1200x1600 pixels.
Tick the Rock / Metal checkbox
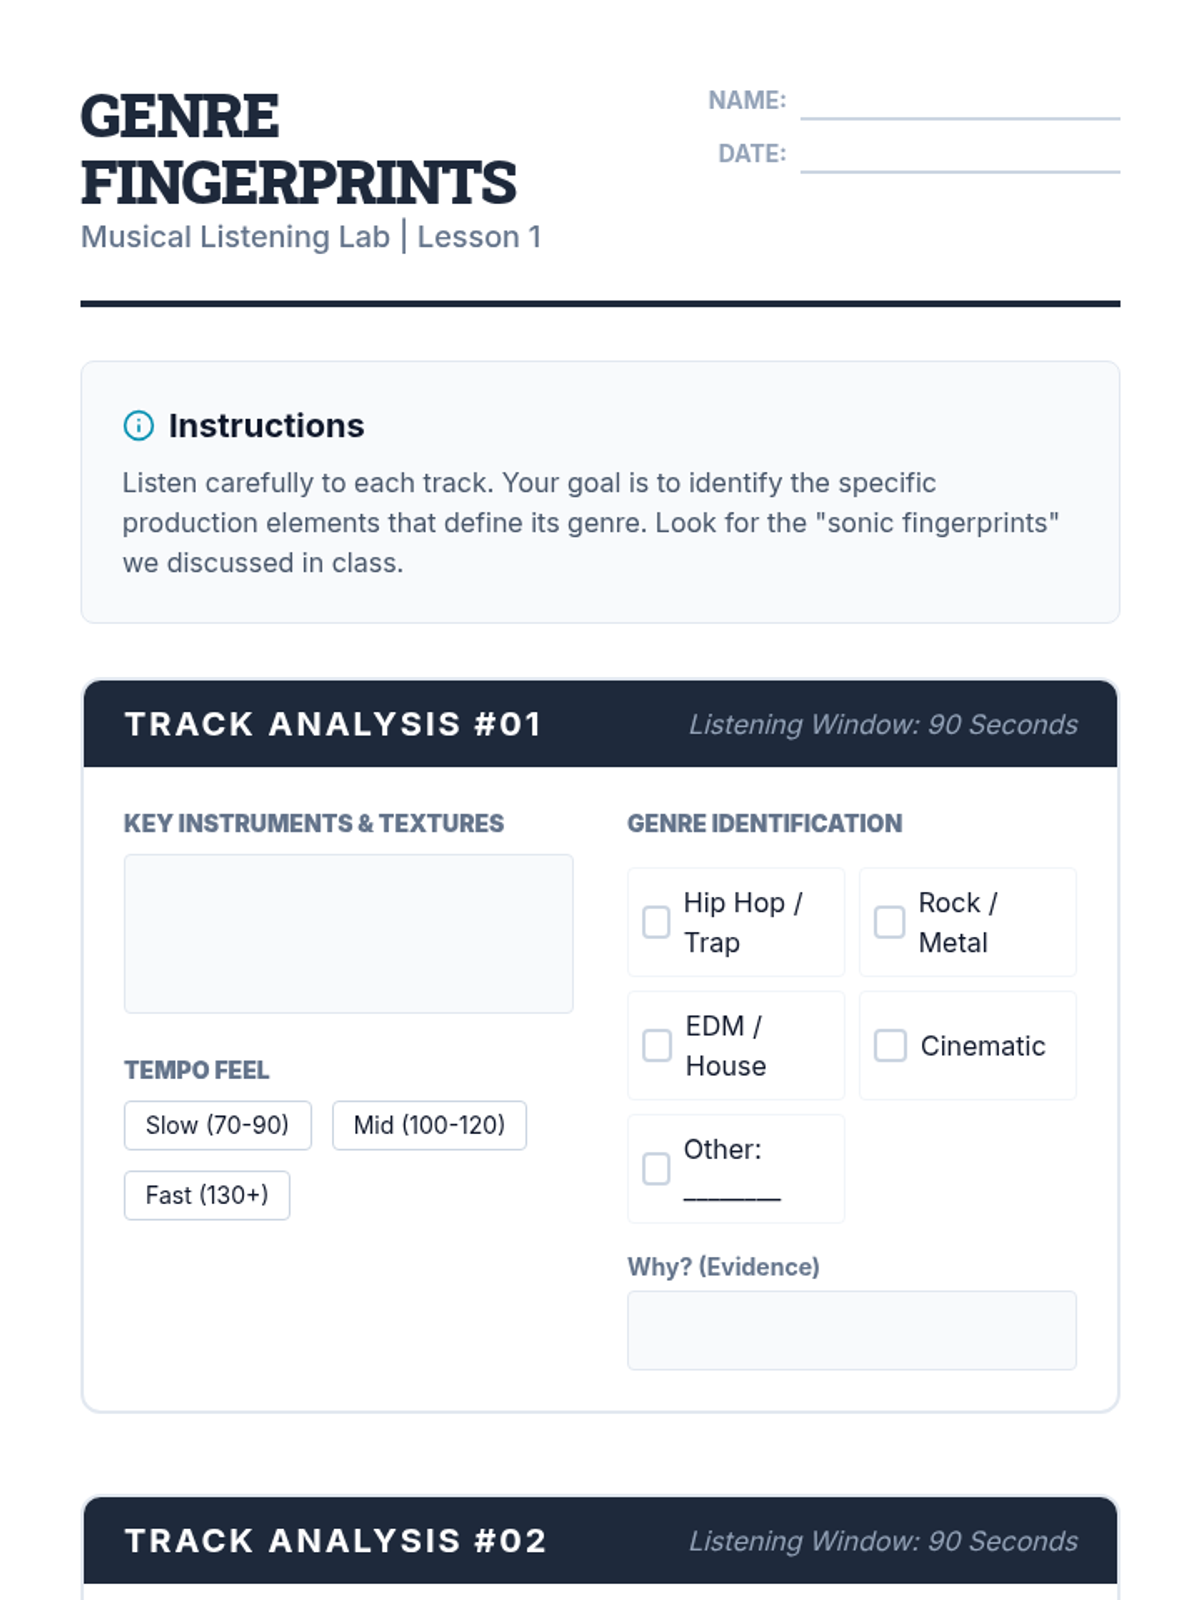889,922
